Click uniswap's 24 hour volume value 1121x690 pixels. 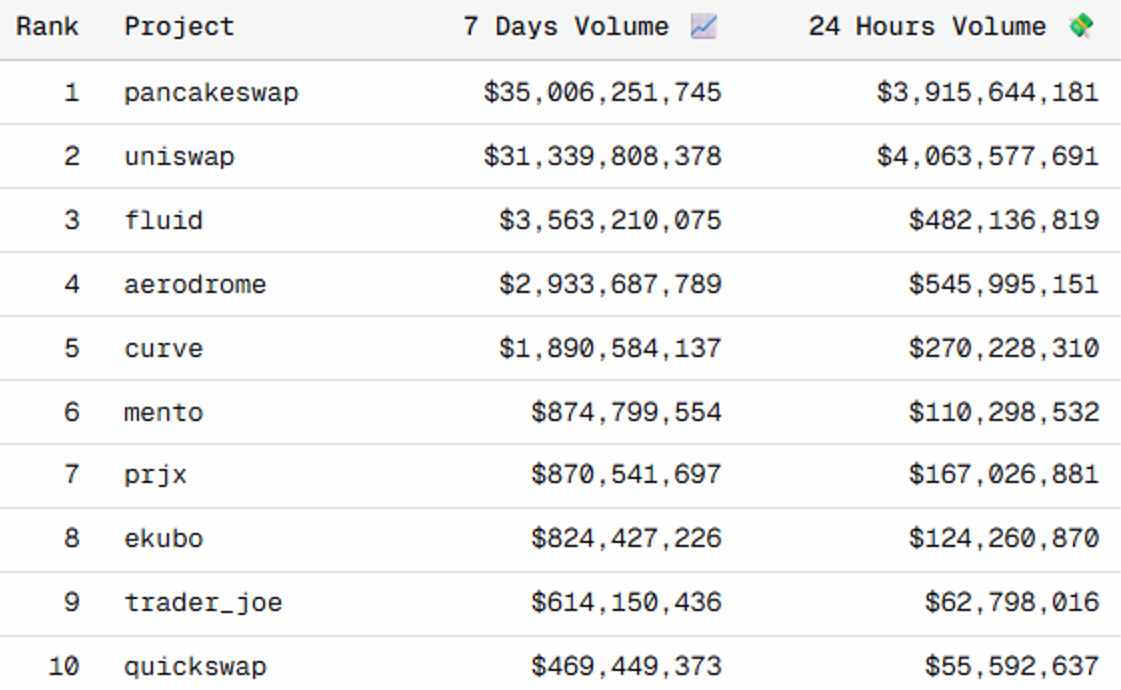point(987,157)
